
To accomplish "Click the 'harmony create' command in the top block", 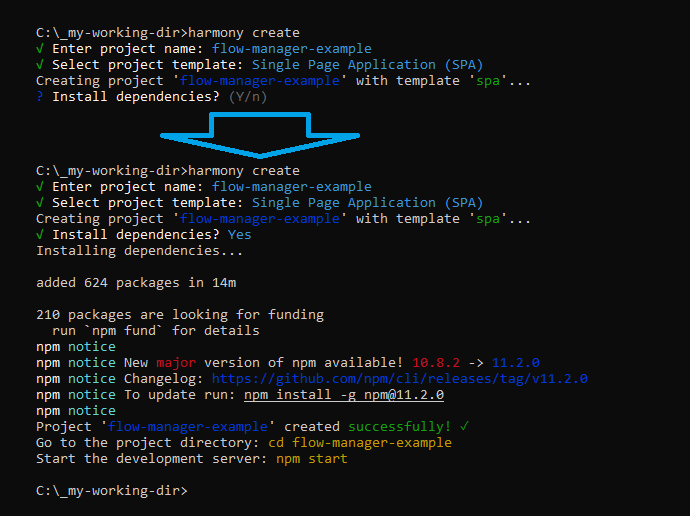I will 243,33.
